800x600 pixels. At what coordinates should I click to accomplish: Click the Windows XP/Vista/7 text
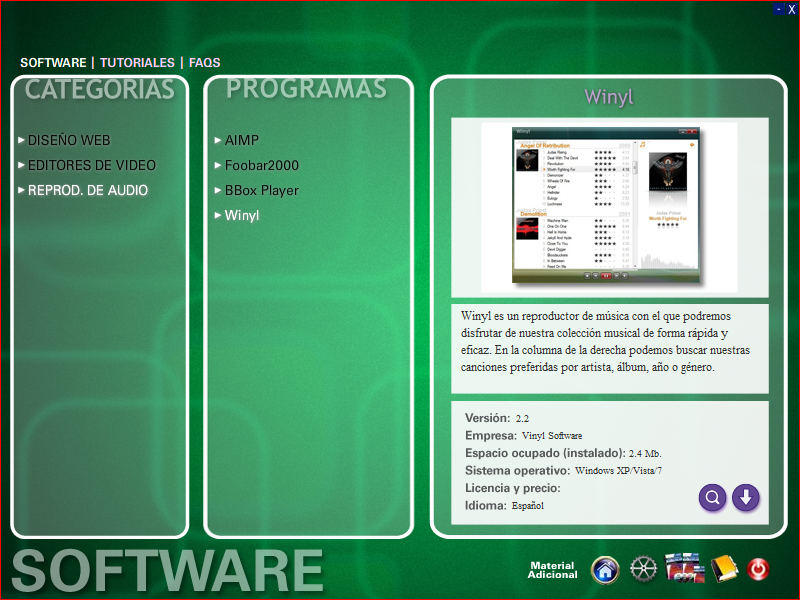(618, 470)
